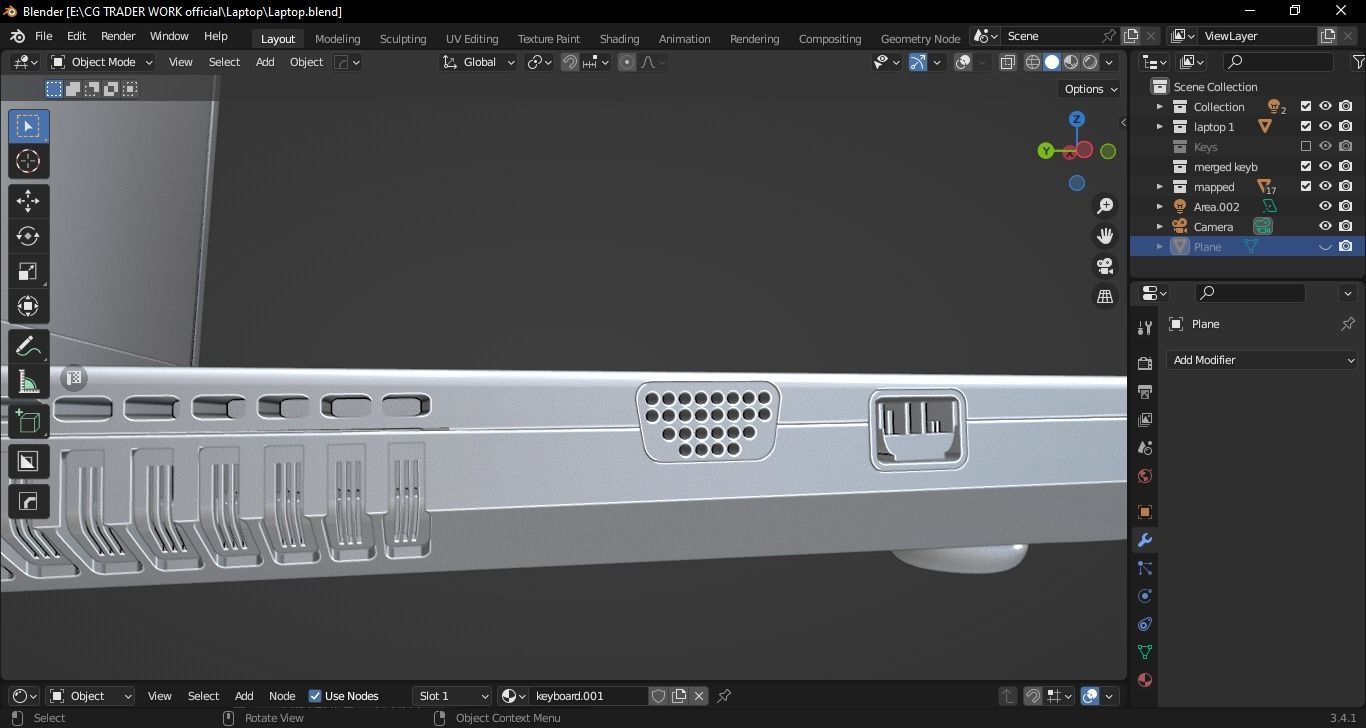Image resolution: width=1366 pixels, height=728 pixels.
Task: Open the Scene properties tab
Action: [1145, 448]
